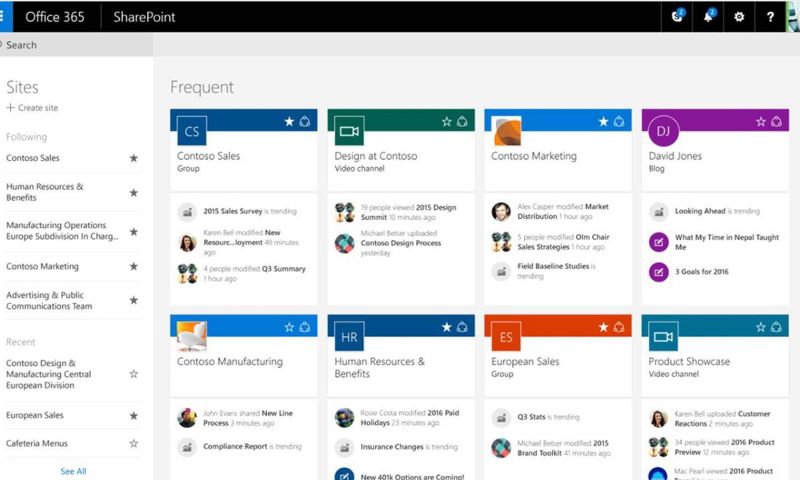The width and height of the screenshot is (800, 480).
Task: Click the Office 365 header link
Action: click(55, 17)
